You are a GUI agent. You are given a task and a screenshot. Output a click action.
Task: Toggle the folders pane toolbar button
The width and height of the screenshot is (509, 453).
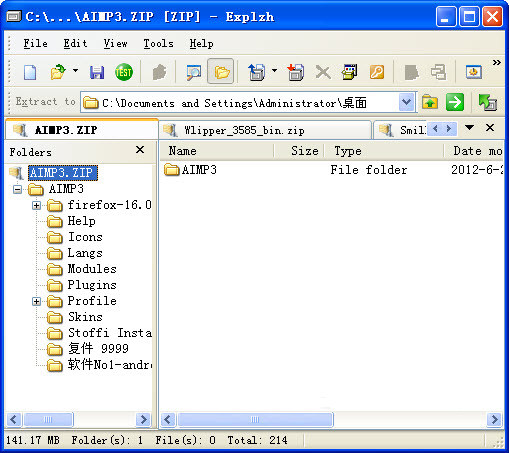click(221, 72)
